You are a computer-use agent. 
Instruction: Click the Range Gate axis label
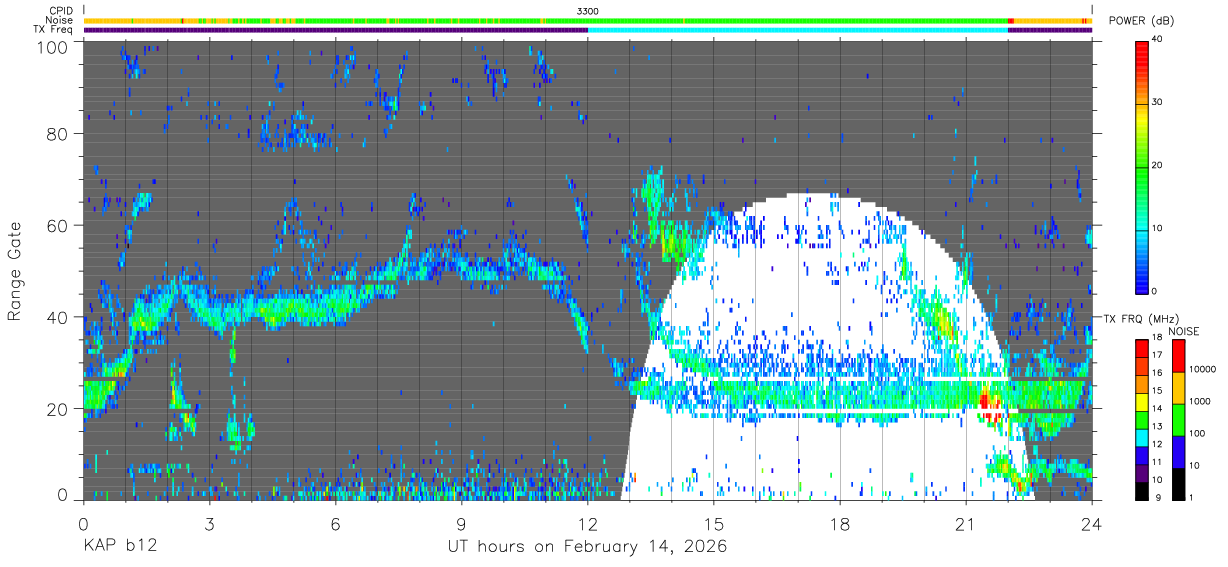coord(15,271)
